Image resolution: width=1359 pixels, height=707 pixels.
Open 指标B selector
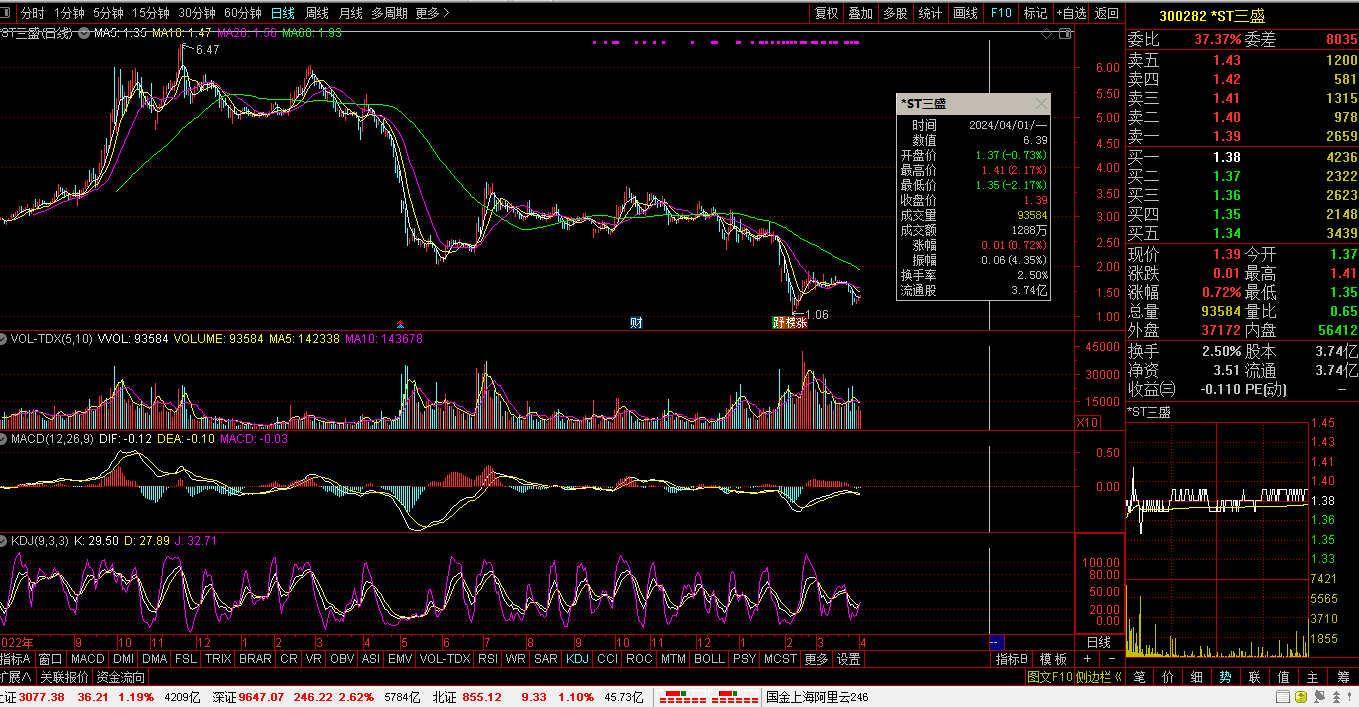(1012, 660)
